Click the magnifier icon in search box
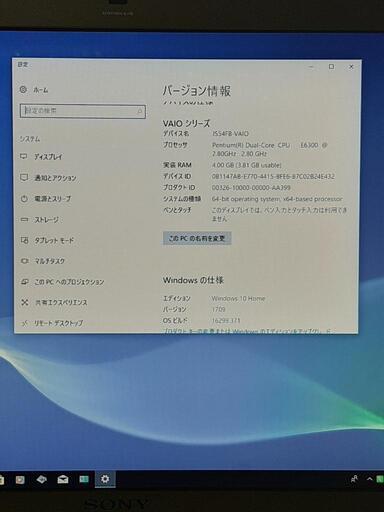 pos(140,111)
